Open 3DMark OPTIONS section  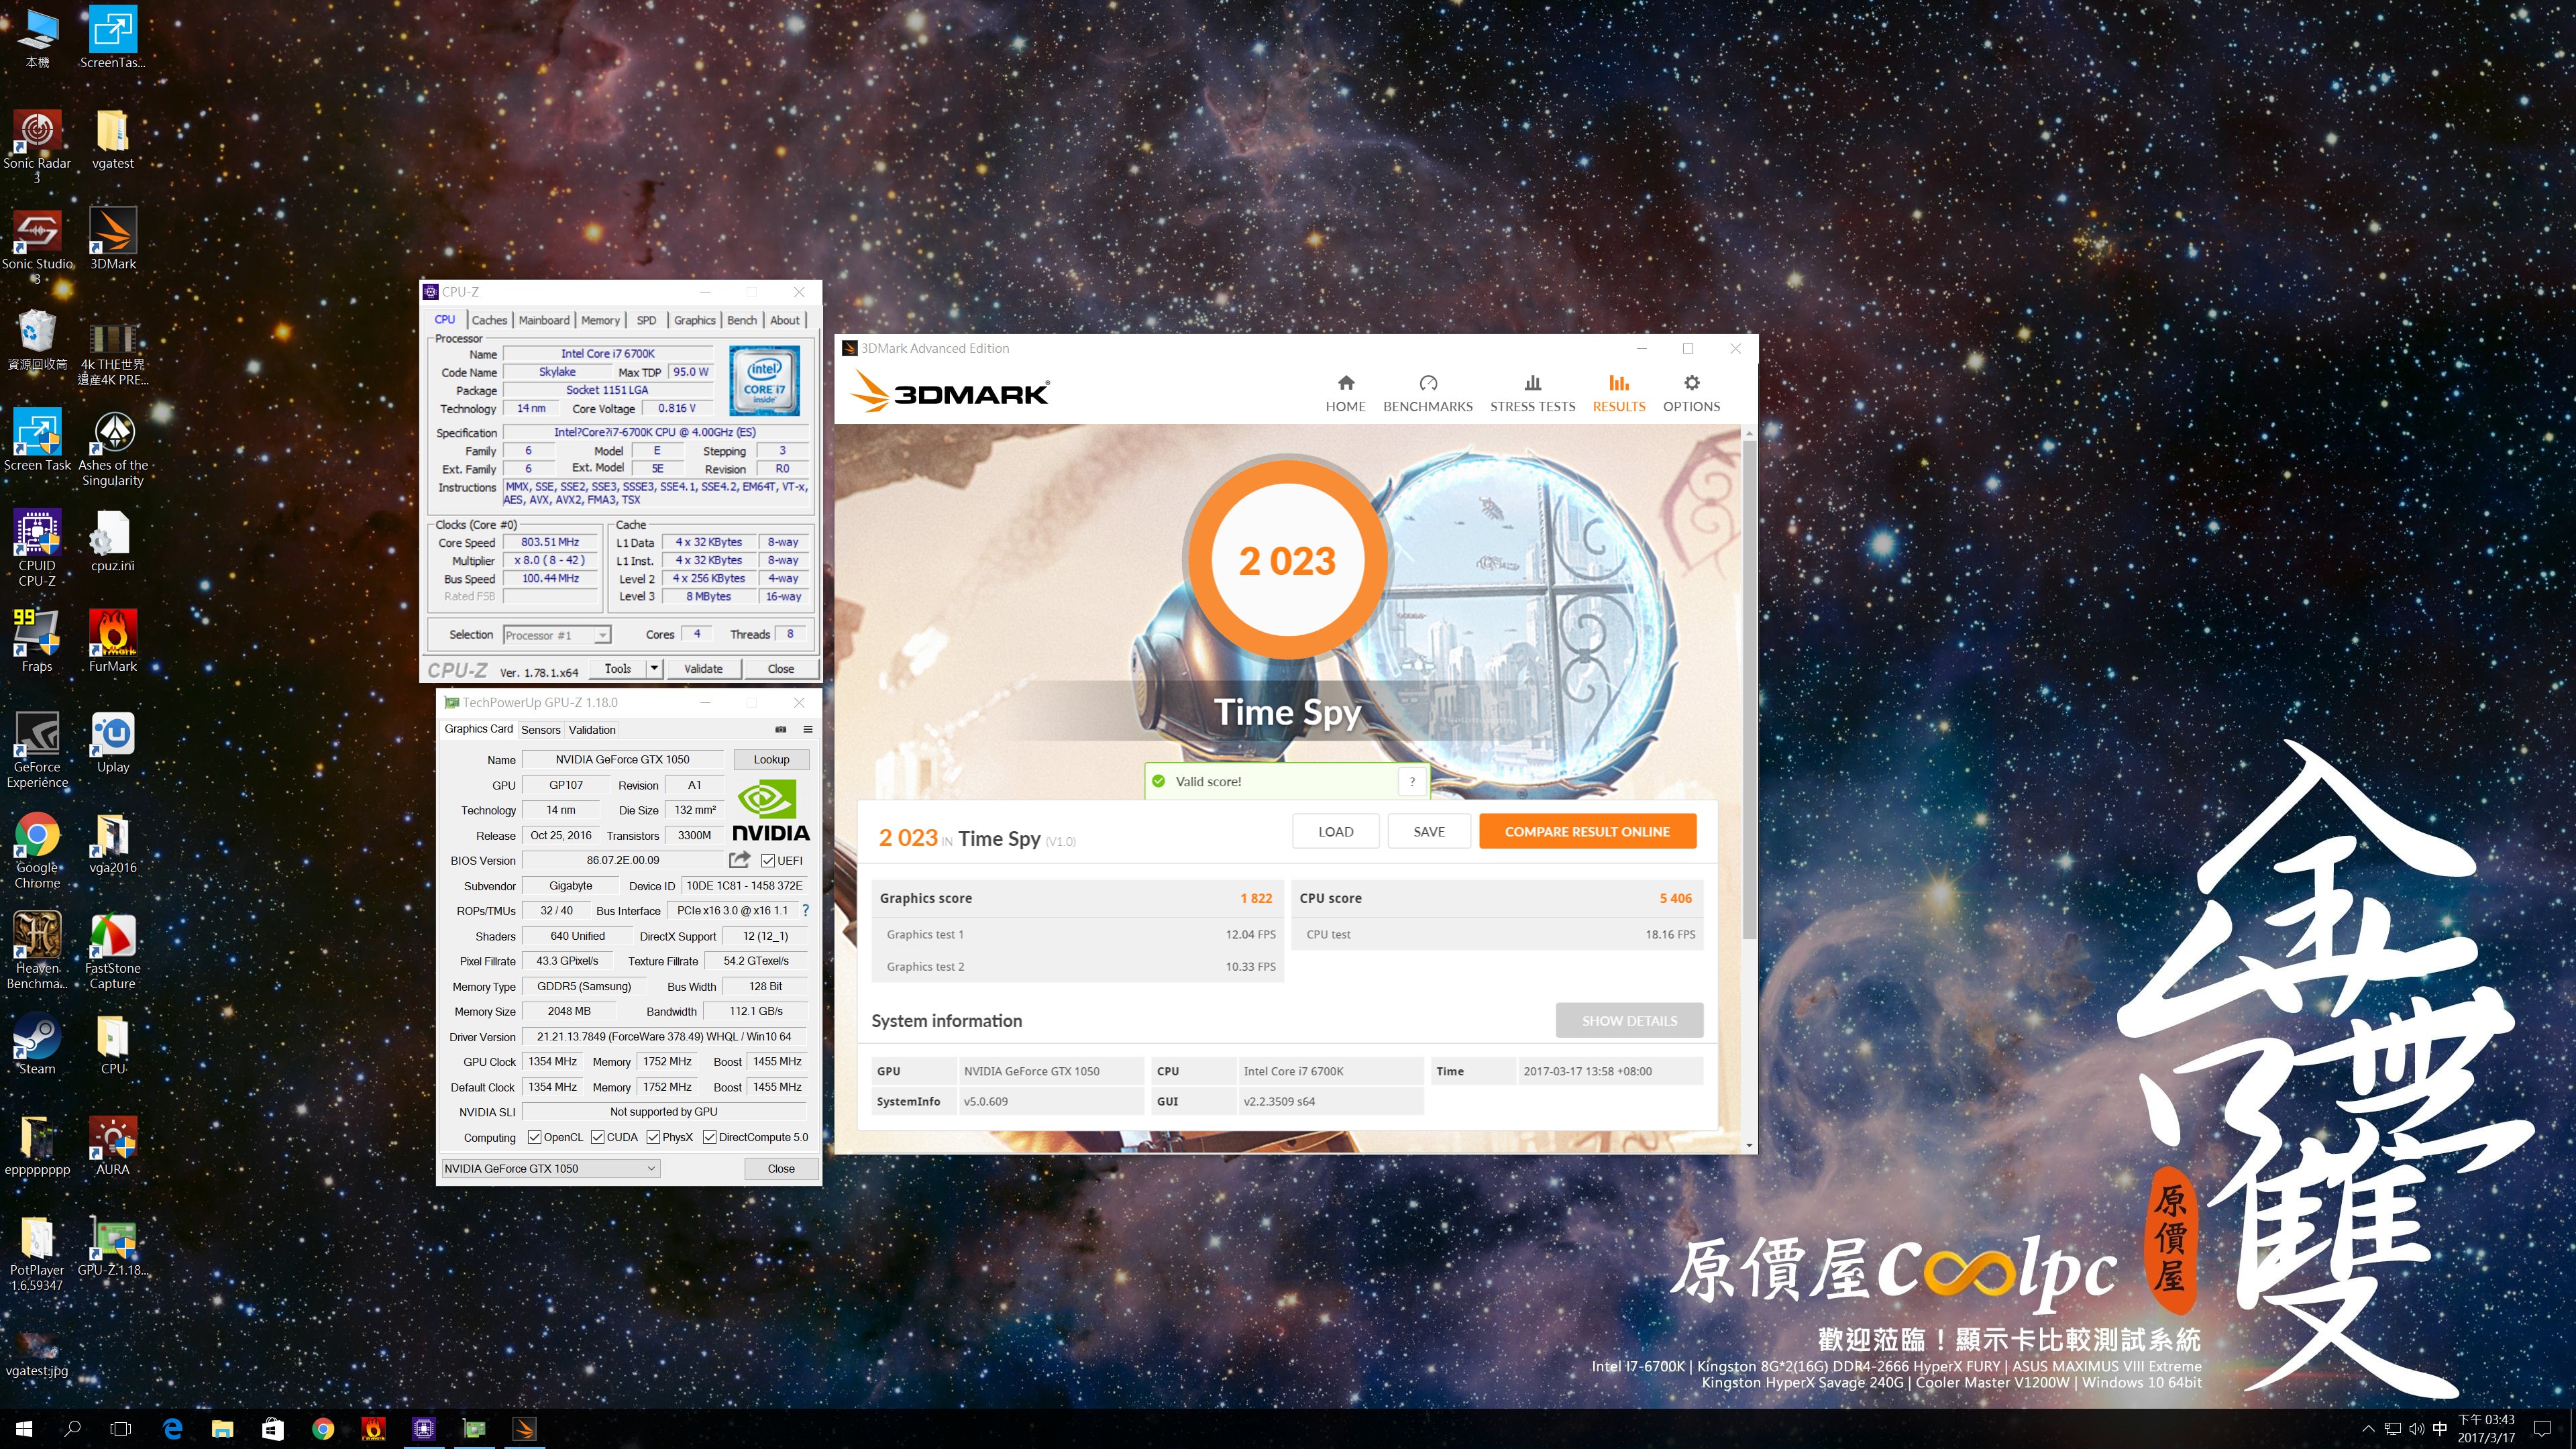[x=1691, y=394]
